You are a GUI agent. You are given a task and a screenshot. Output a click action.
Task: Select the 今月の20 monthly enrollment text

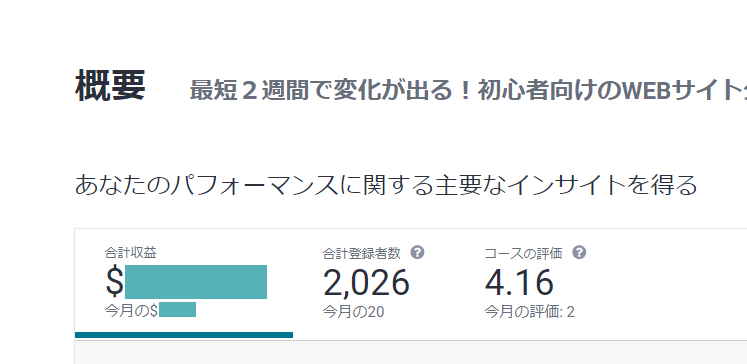353,312
